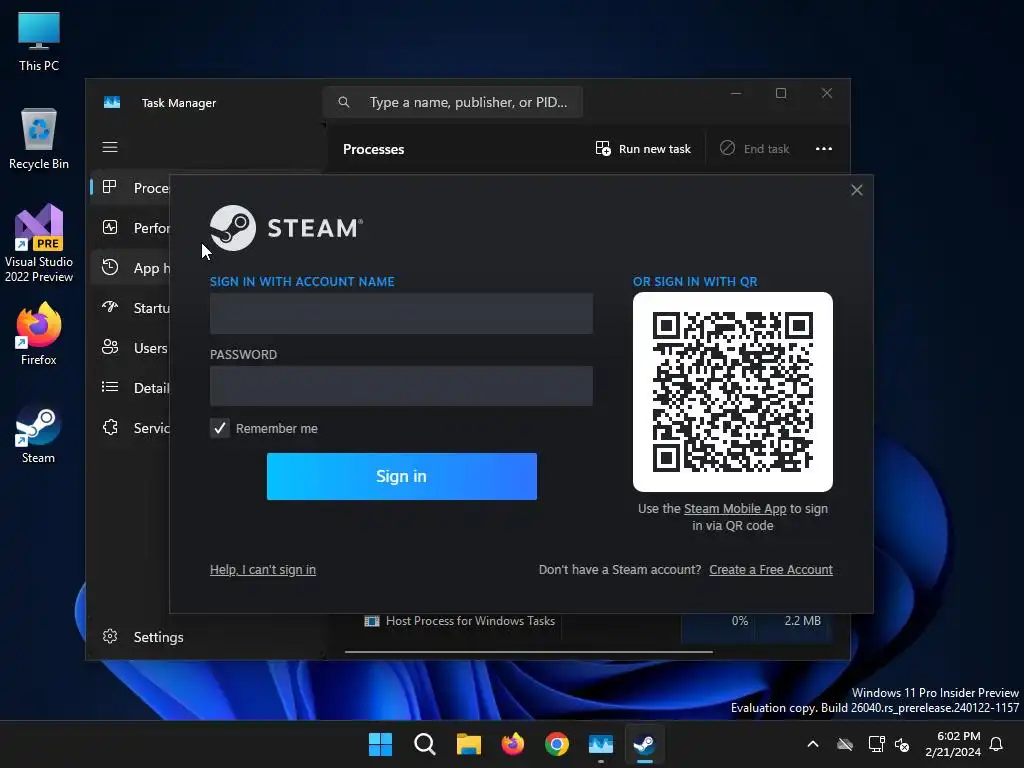Select the Steam desktop shortcut
This screenshot has width=1024, height=768.
tap(39, 435)
